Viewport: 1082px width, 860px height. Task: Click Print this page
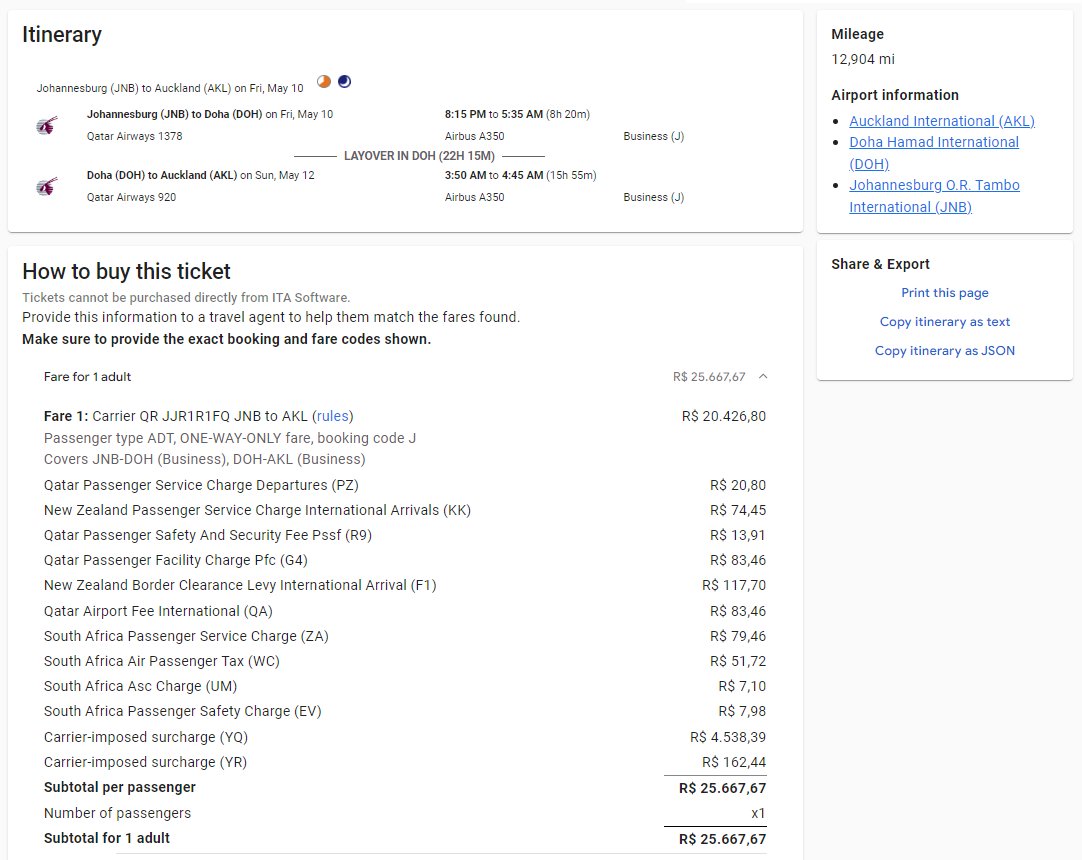(945, 293)
